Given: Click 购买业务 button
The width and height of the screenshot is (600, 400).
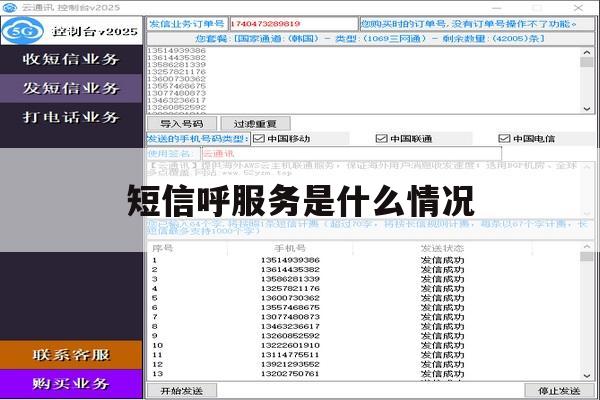Looking at the screenshot, I should [x=71, y=384].
